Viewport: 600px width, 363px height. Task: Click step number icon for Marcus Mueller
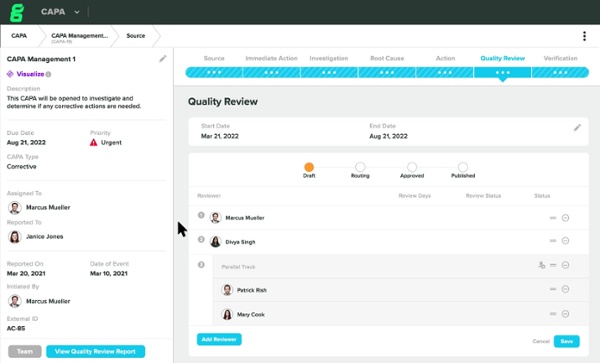click(x=201, y=215)
